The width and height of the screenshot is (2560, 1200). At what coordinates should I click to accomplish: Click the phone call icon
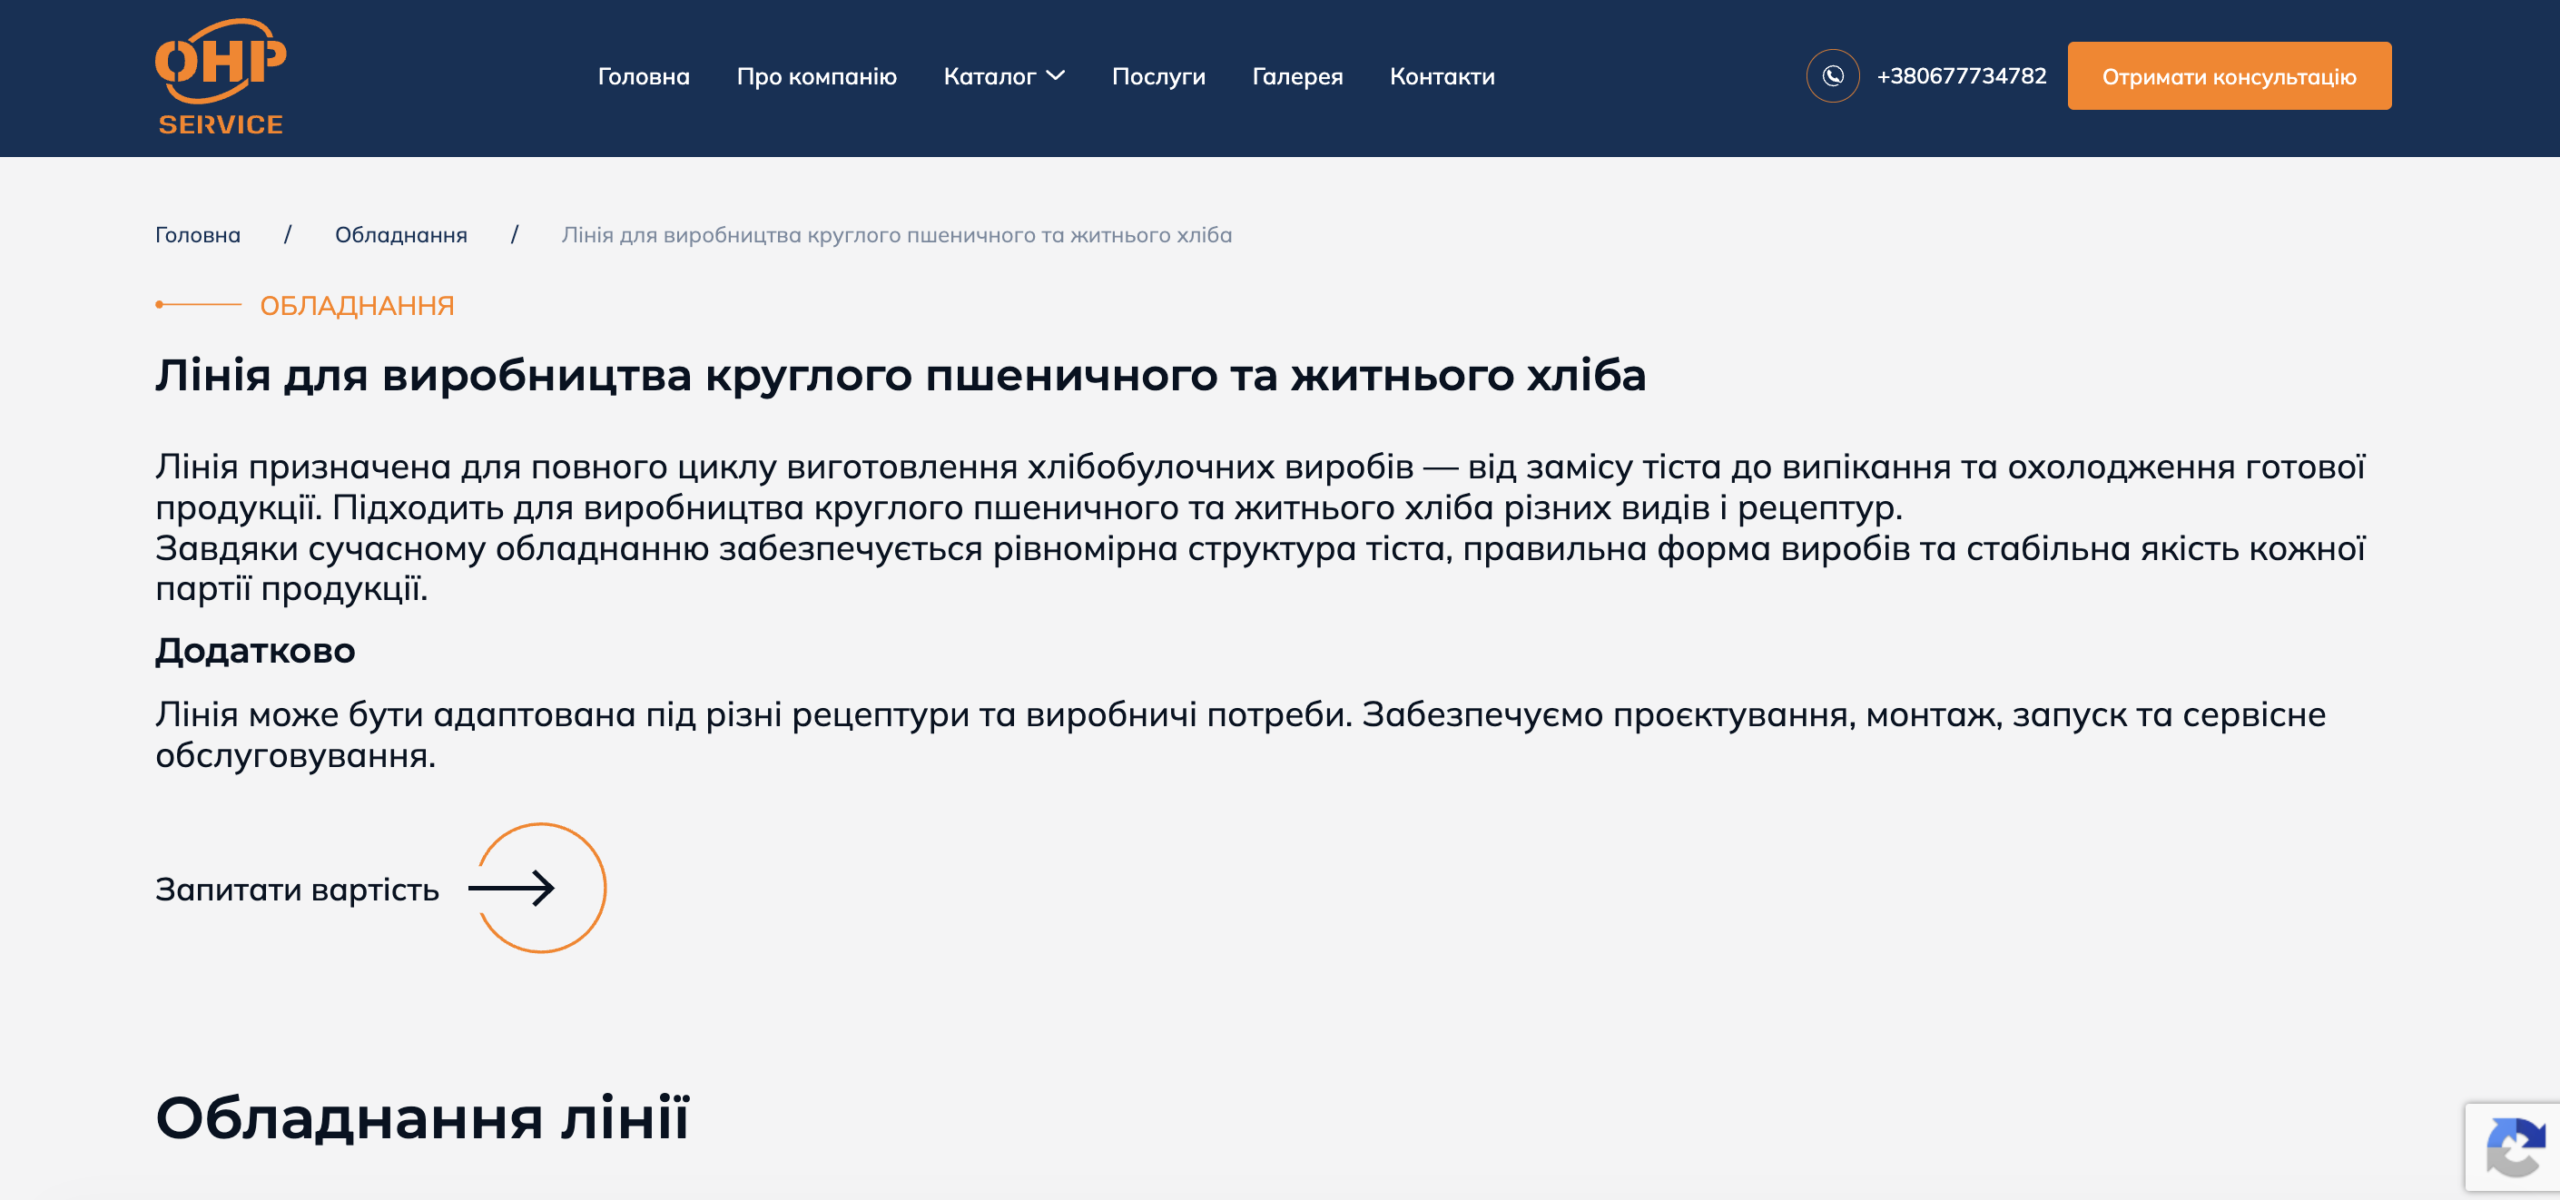[1832, 76]
